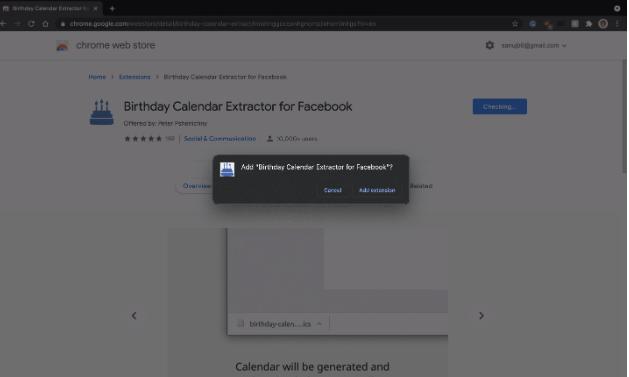Open the Chrome three-dot menu
This screenshot has width=629, height=377.
click(618, 24)
